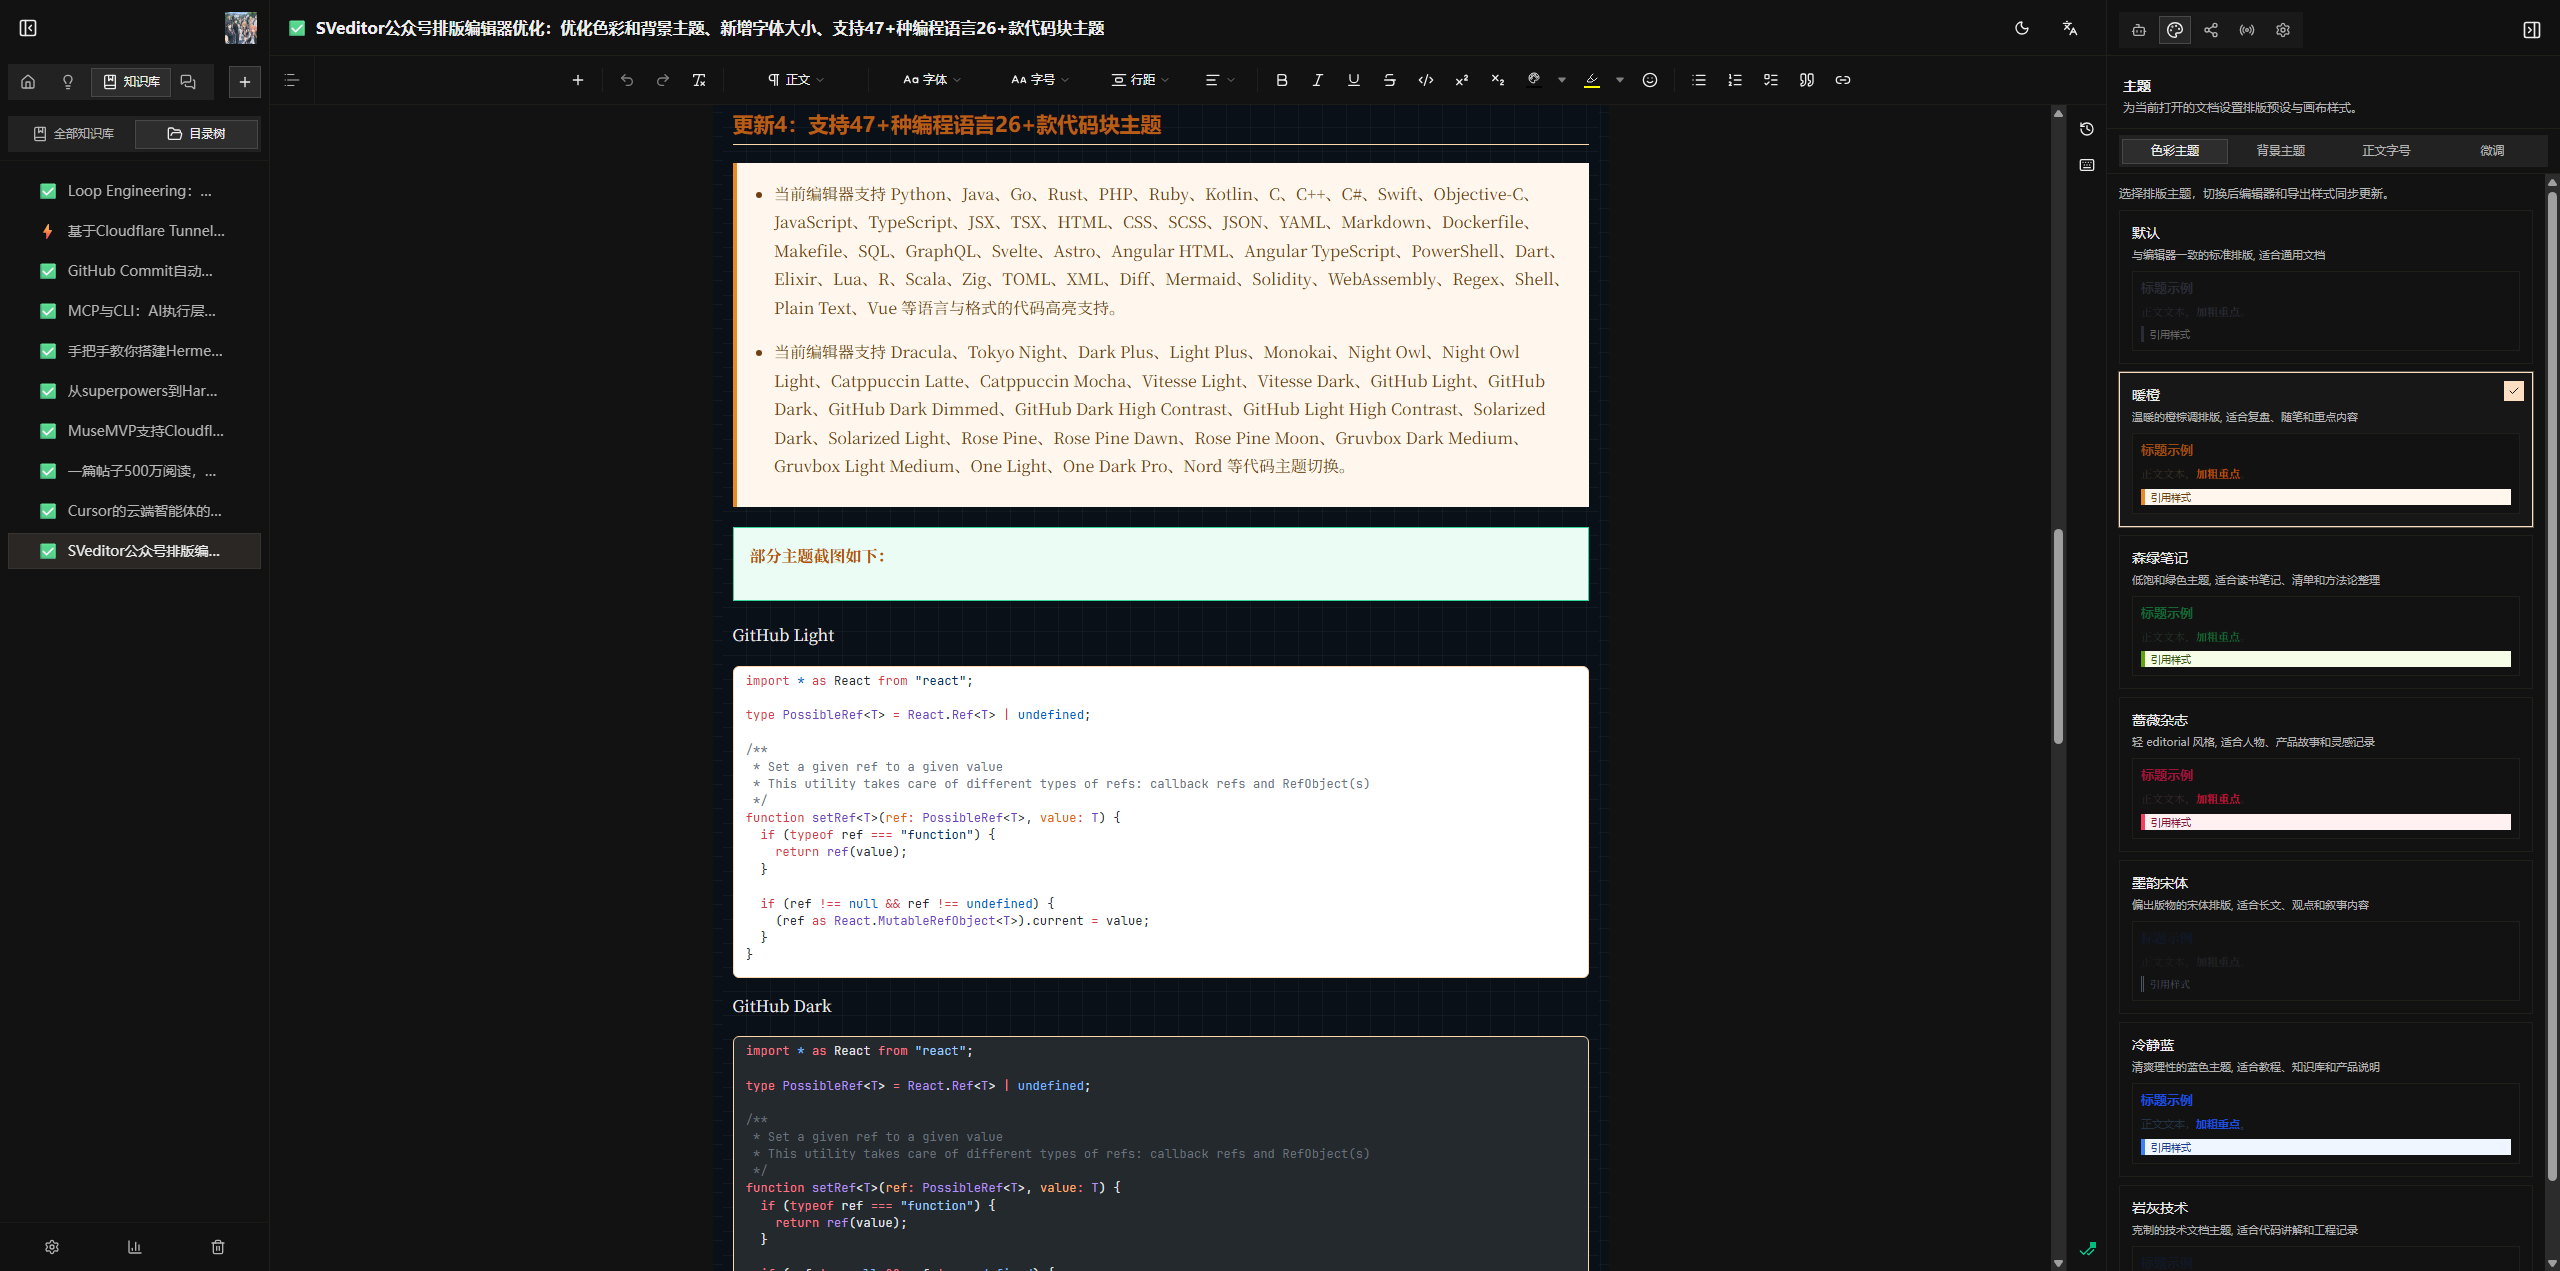
Task: Insert a task checklist
Action: (x=1771, y=80)
